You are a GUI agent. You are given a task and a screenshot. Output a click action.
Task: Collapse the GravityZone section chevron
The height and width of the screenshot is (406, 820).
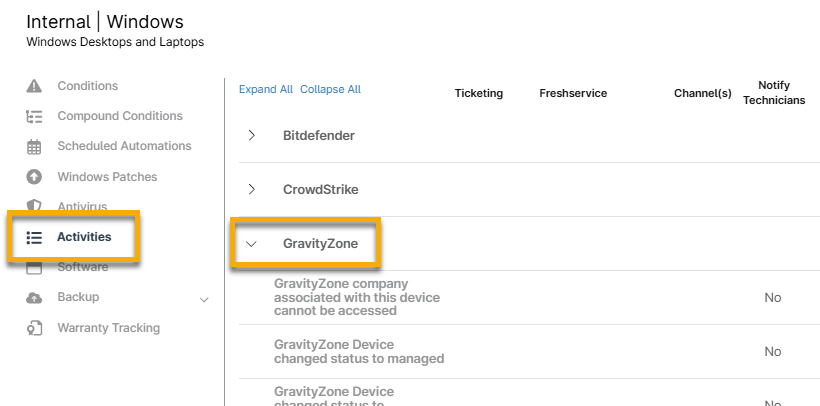(x=251, y=243)
